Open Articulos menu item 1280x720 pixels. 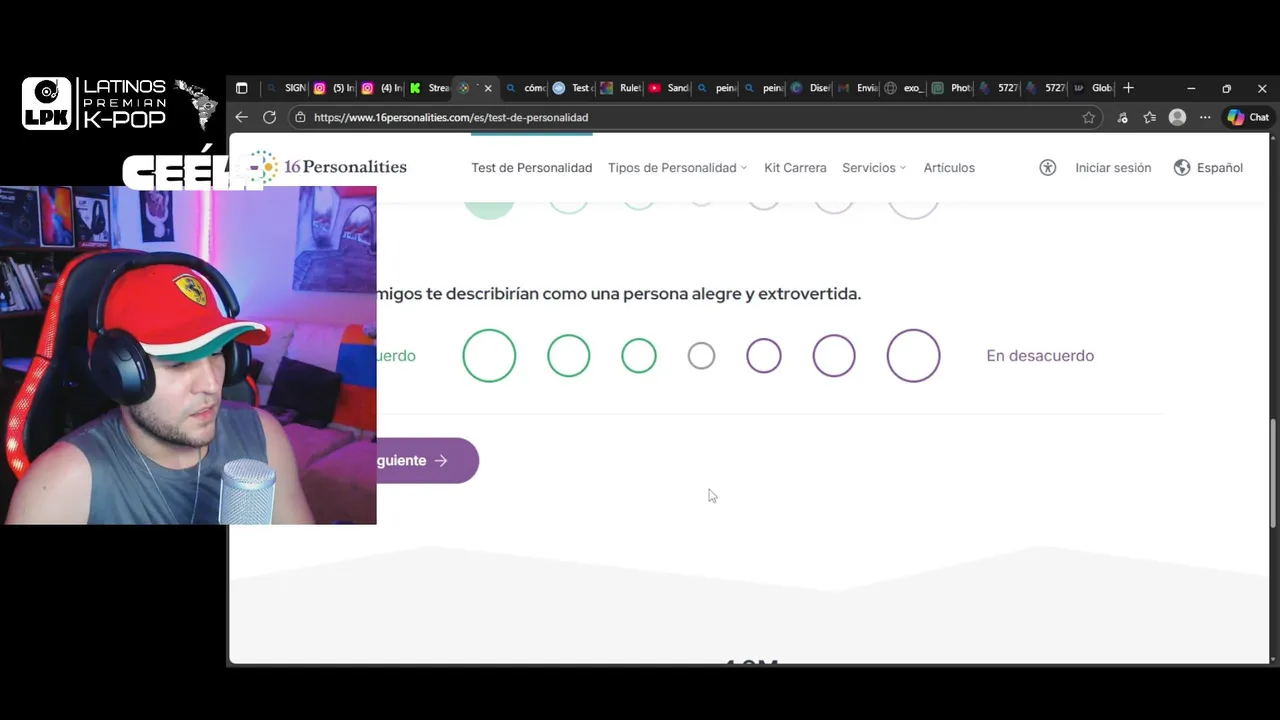click(949, 168)
